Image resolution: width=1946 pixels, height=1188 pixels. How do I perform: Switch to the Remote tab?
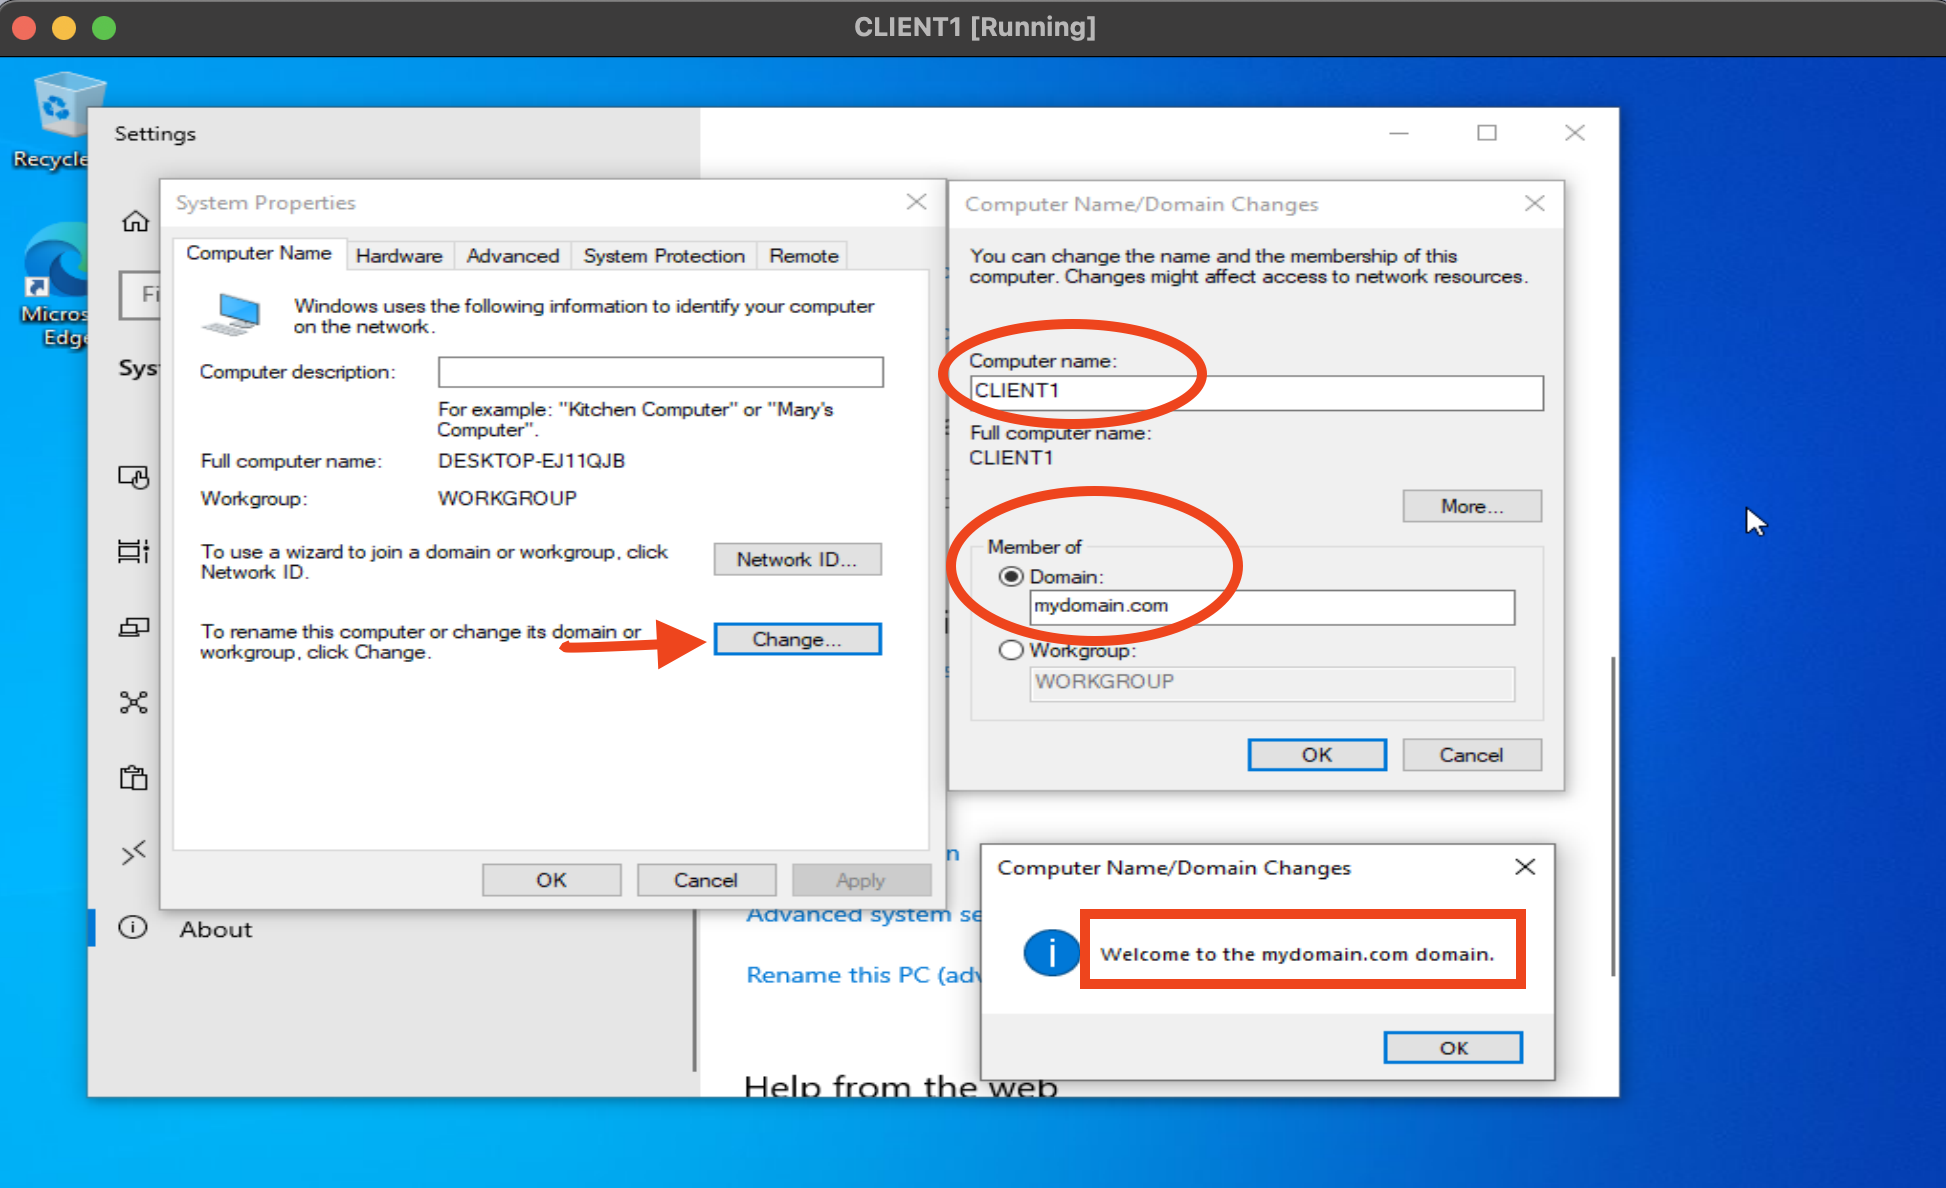(x=803, y=256)
